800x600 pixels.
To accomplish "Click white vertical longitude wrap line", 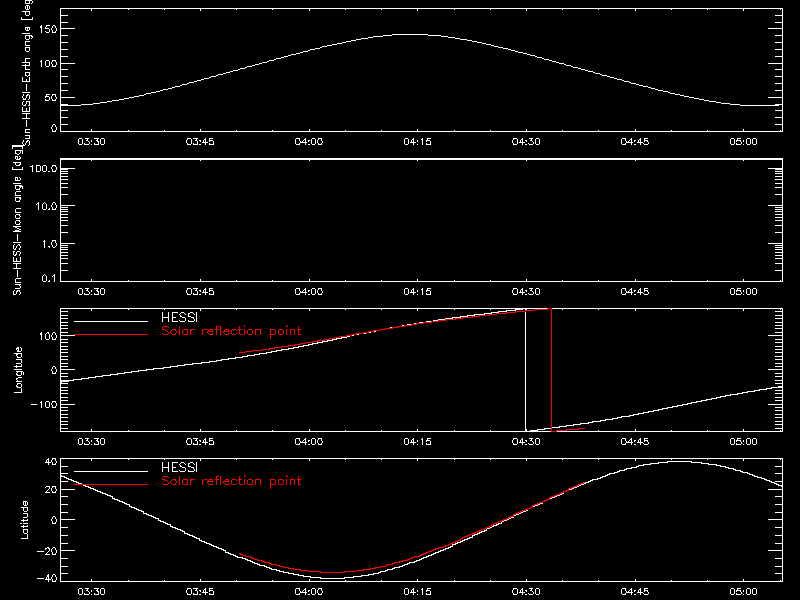I will [x=526, y=370].
